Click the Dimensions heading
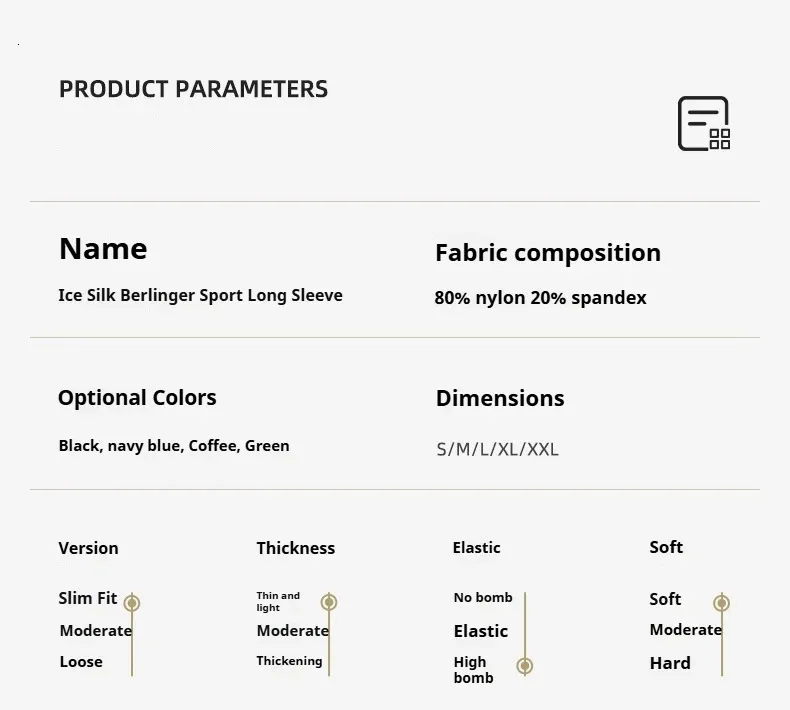This screenshot has width=790, height=710. coord(500,398)
